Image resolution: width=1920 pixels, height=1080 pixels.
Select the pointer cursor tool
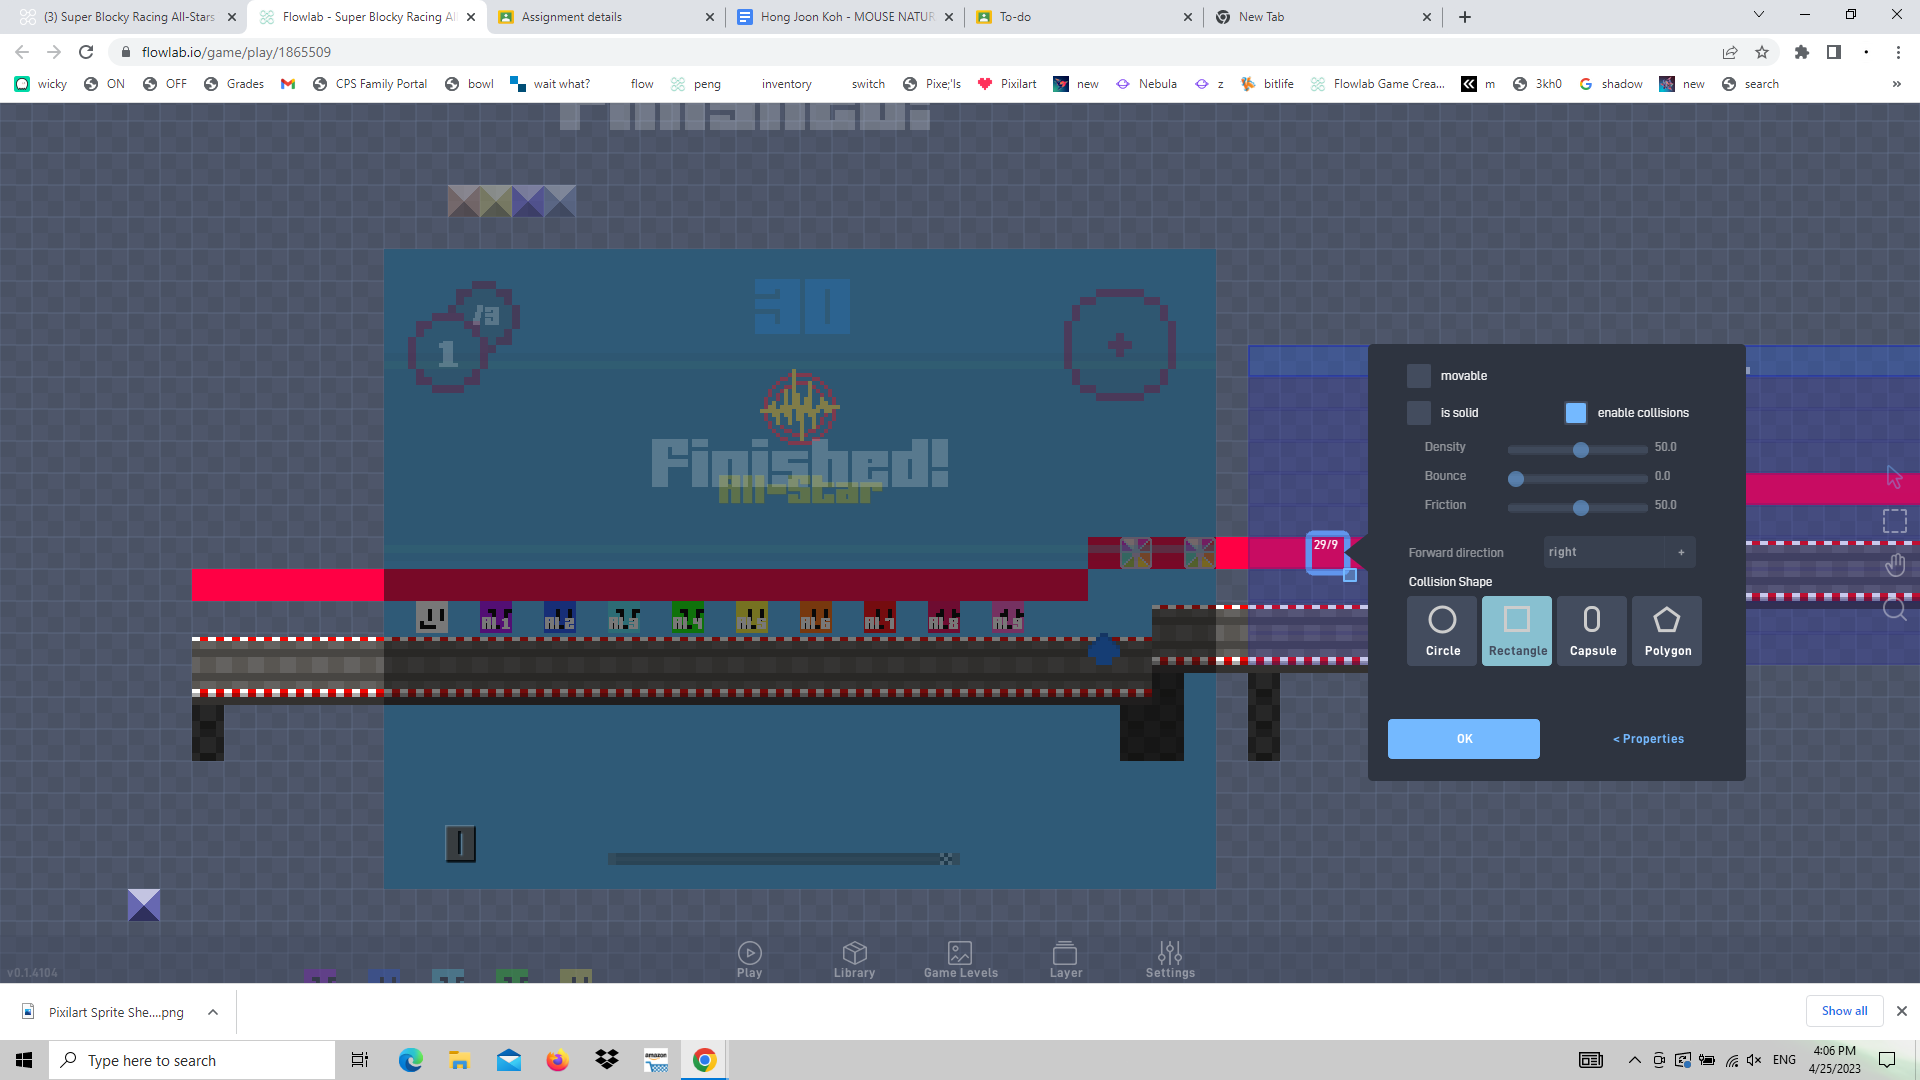click(x=1894, y=477)
